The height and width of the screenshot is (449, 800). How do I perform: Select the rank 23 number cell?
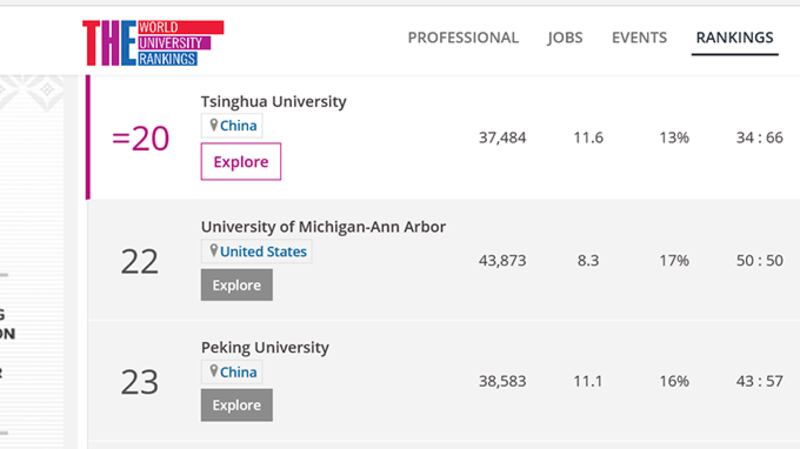(x=140, y=382)
